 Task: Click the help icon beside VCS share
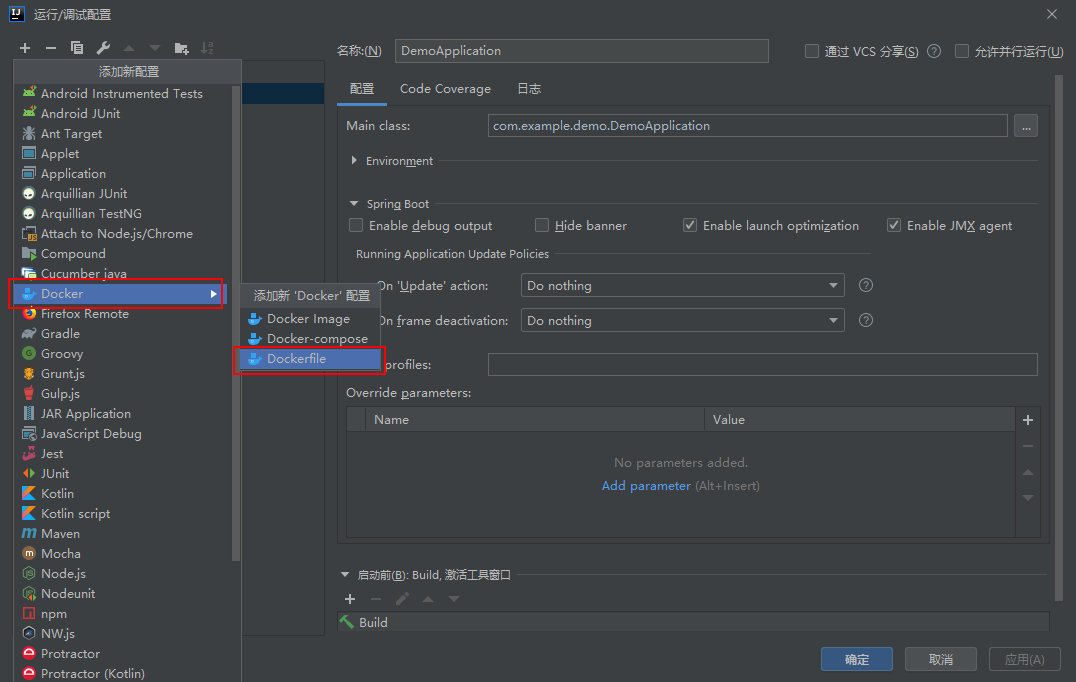tap(934, 51)
